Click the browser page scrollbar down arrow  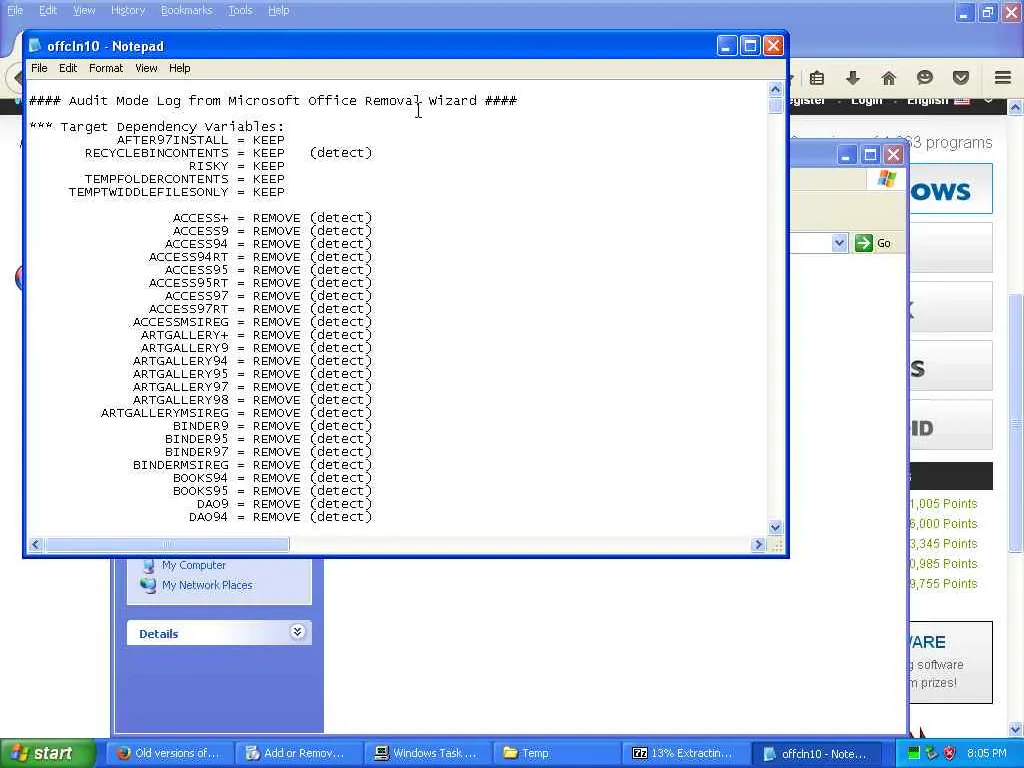coord(1016,729)
